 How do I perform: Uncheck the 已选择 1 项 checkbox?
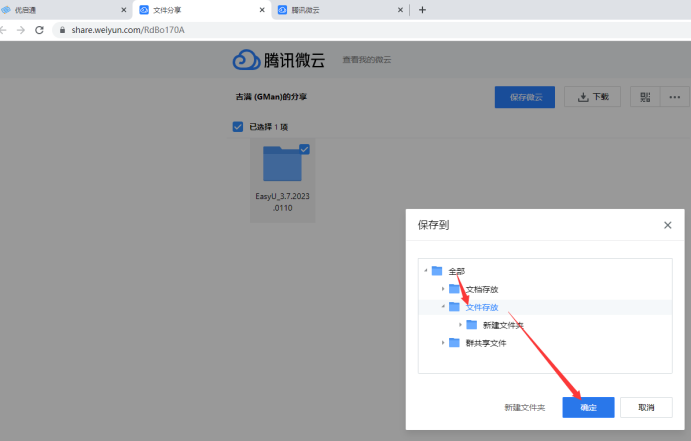click(237, 127)
